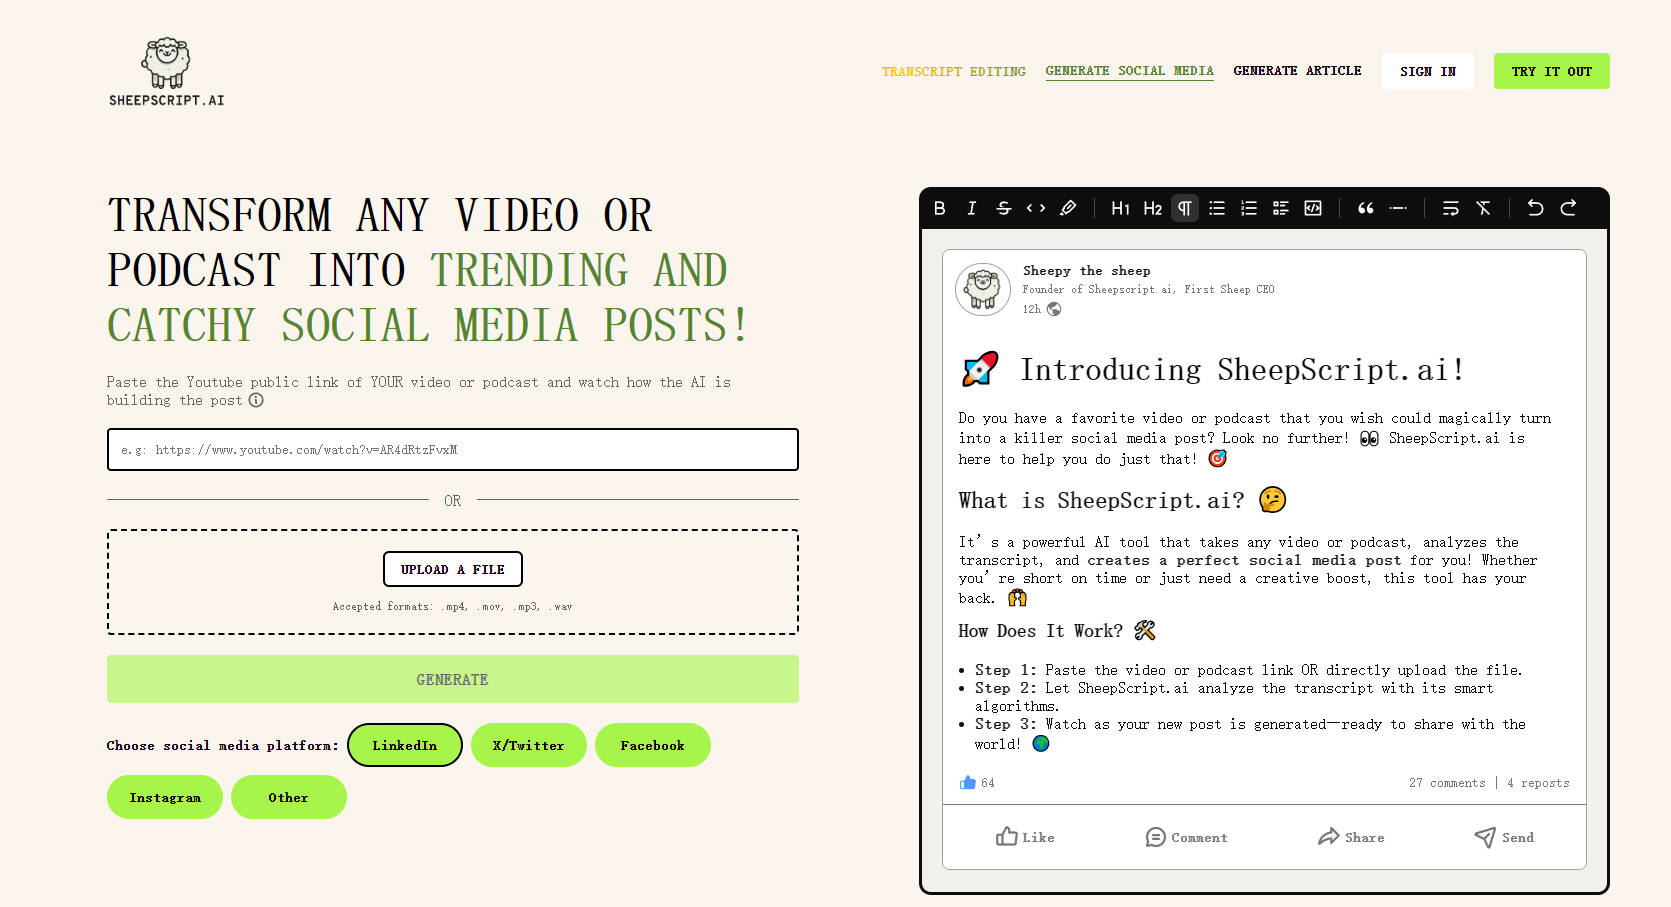Click the YouTube link input field
Screen dimensions: 1671x907
click(452, 449)
